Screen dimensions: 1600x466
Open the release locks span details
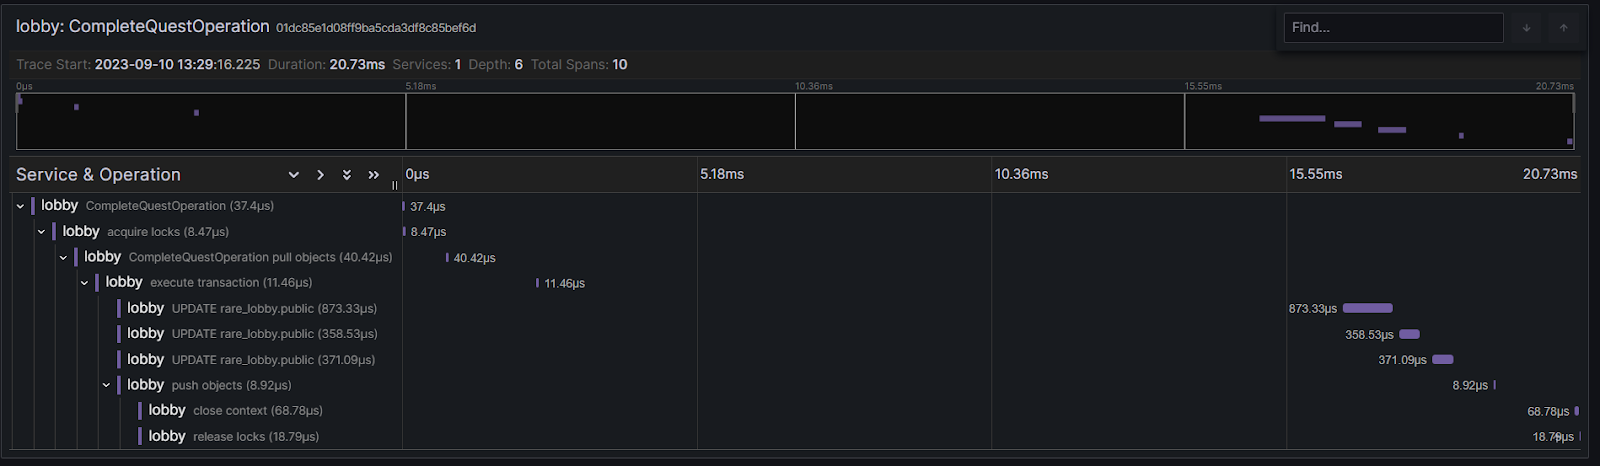(x=255, y=437)
